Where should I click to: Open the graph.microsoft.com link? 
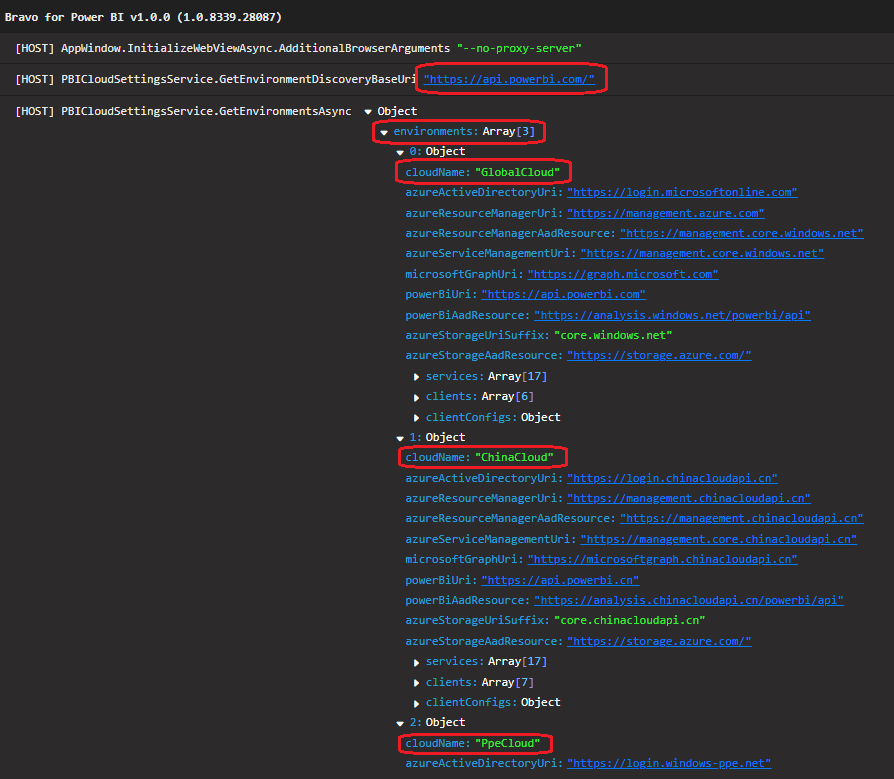[x=623, y=273]
